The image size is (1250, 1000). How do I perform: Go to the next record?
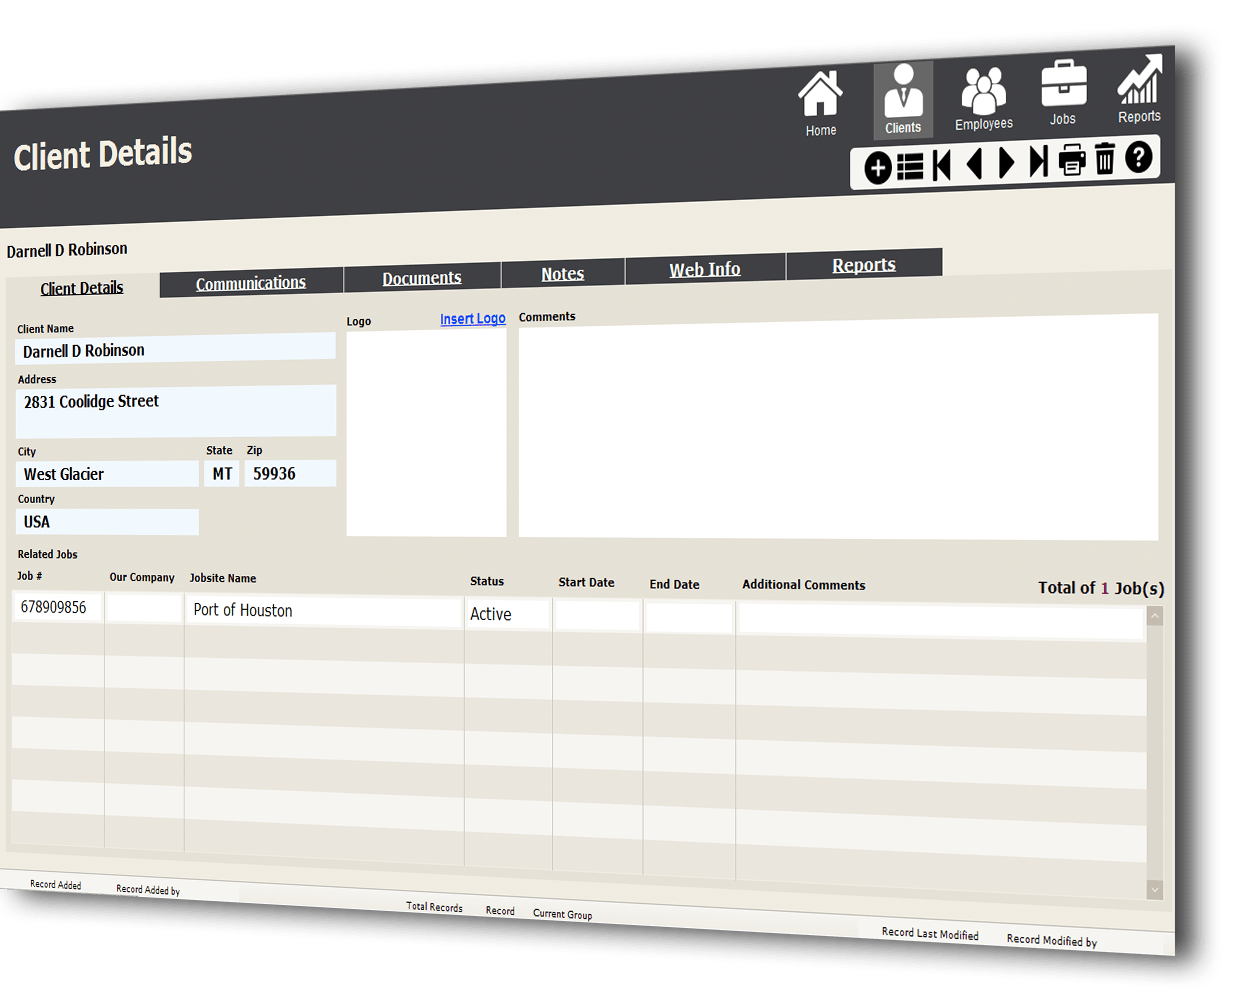coord(1006,162)
